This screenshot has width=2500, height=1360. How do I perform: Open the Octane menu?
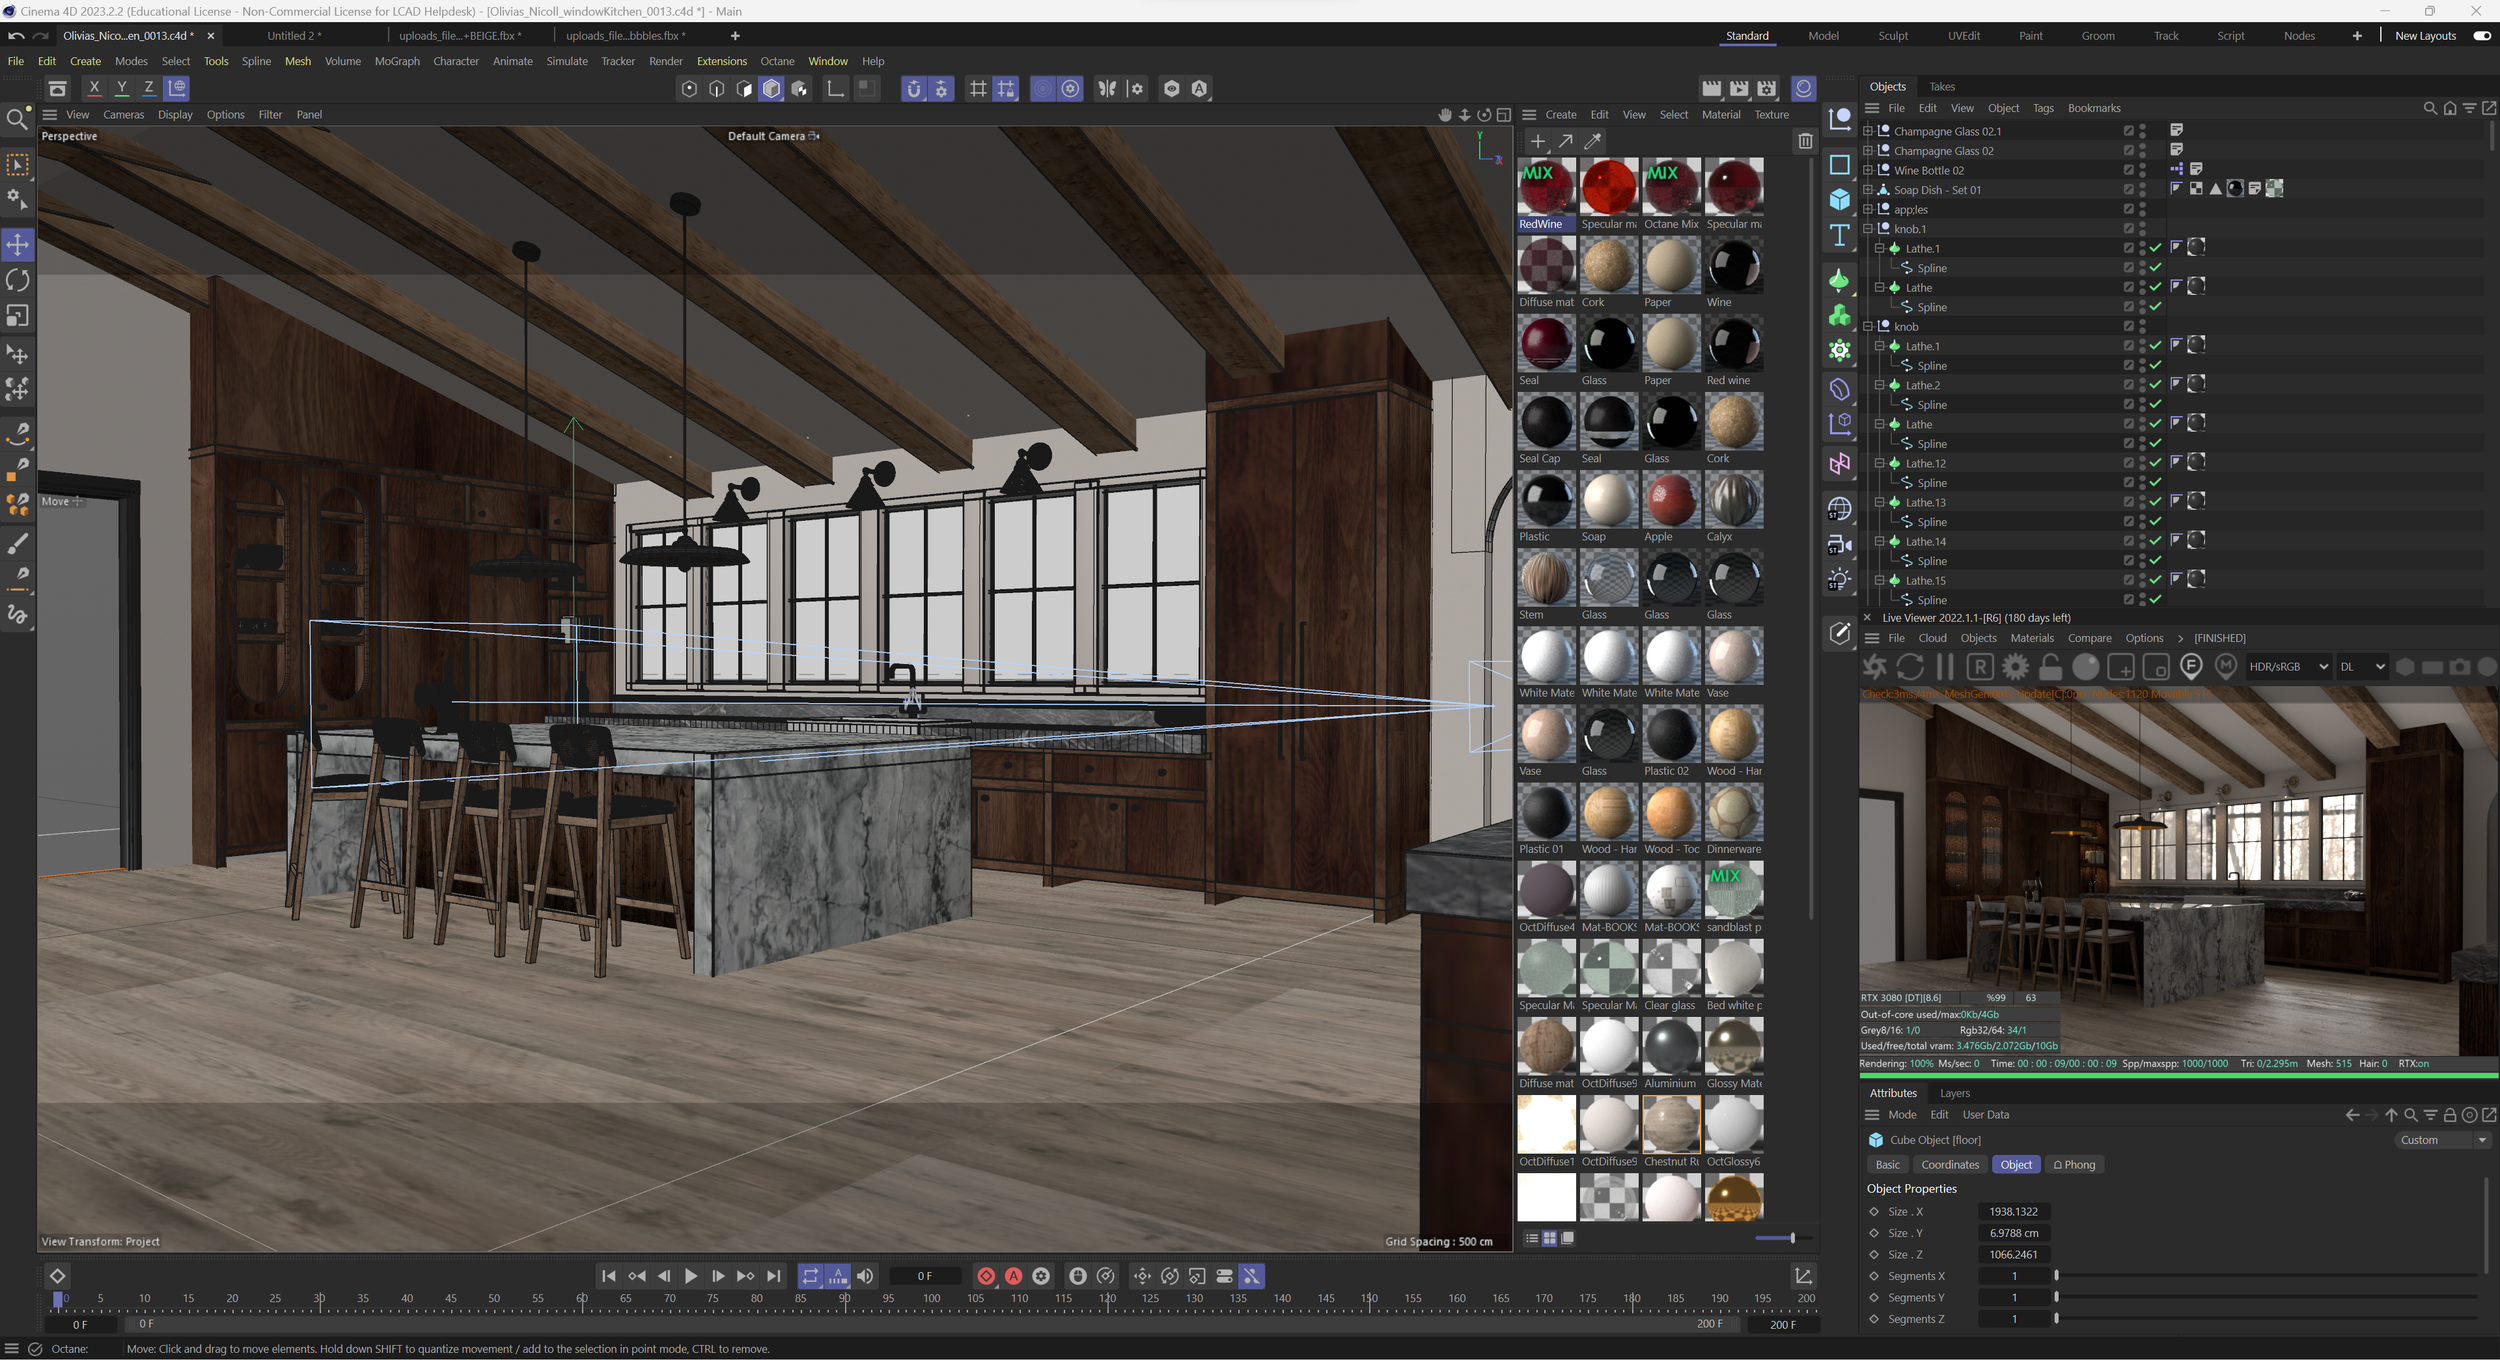click(x=777, y=61)
